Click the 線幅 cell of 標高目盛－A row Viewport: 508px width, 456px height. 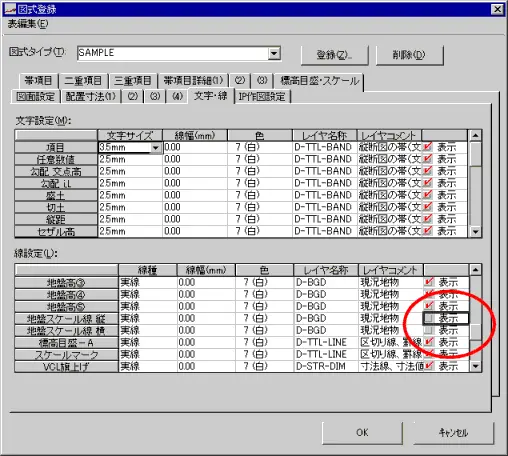(206, 342)
